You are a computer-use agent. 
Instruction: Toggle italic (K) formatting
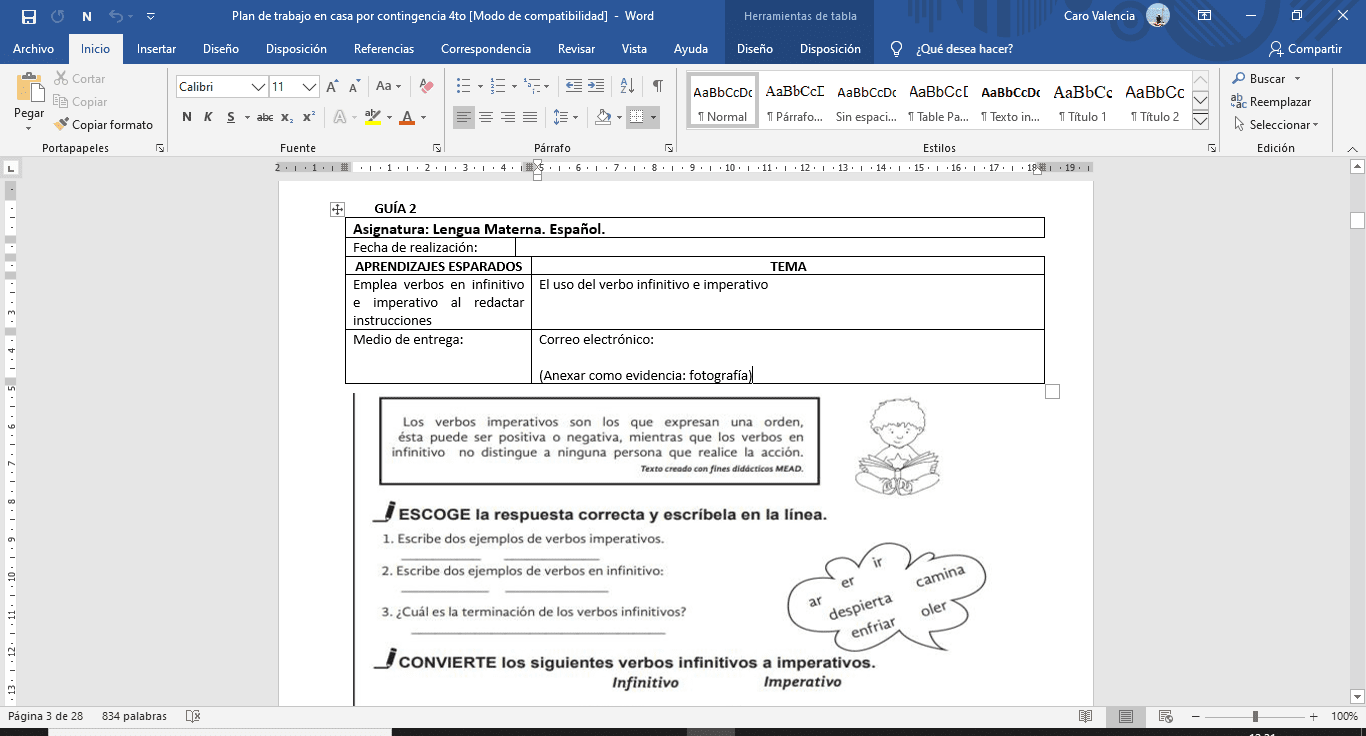pyautogui.click(x=208, y=118)
